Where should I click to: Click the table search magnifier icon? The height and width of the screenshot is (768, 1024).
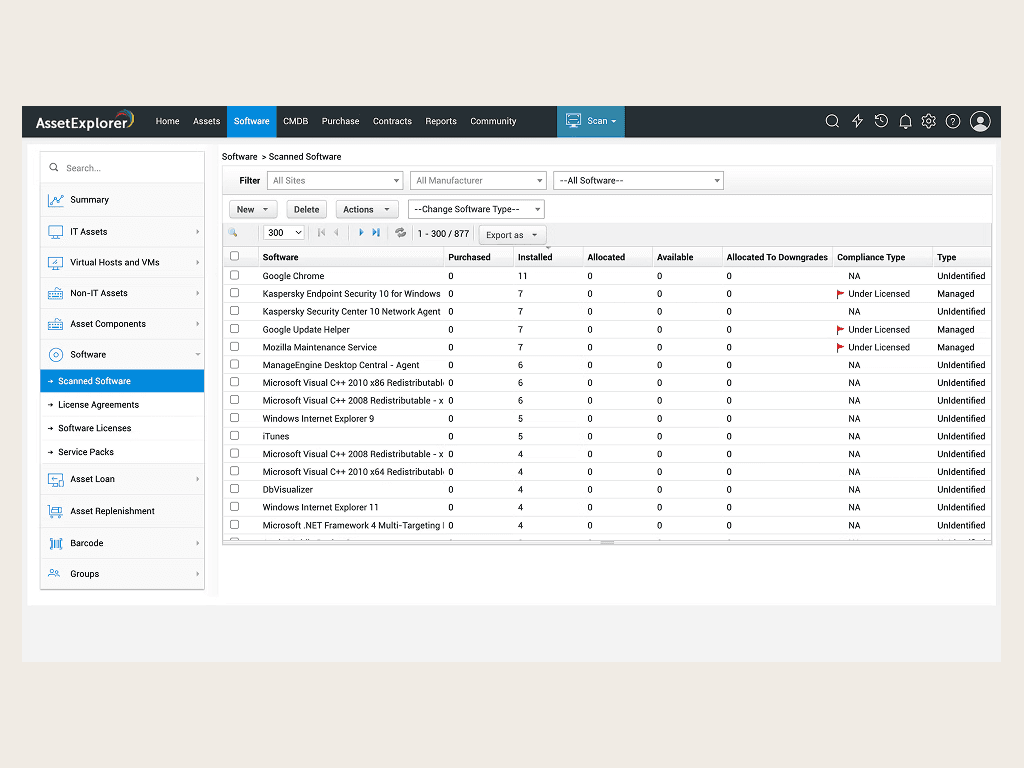click(x=232, y=232)
